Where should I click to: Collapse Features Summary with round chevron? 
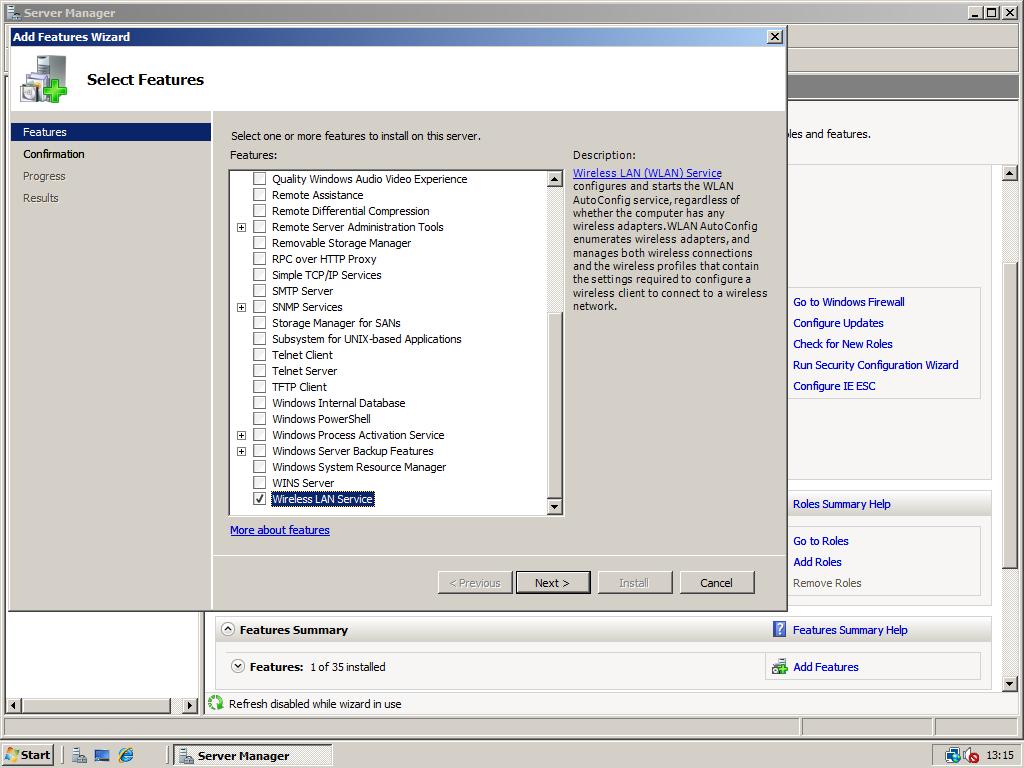click(x=227, y=630)
